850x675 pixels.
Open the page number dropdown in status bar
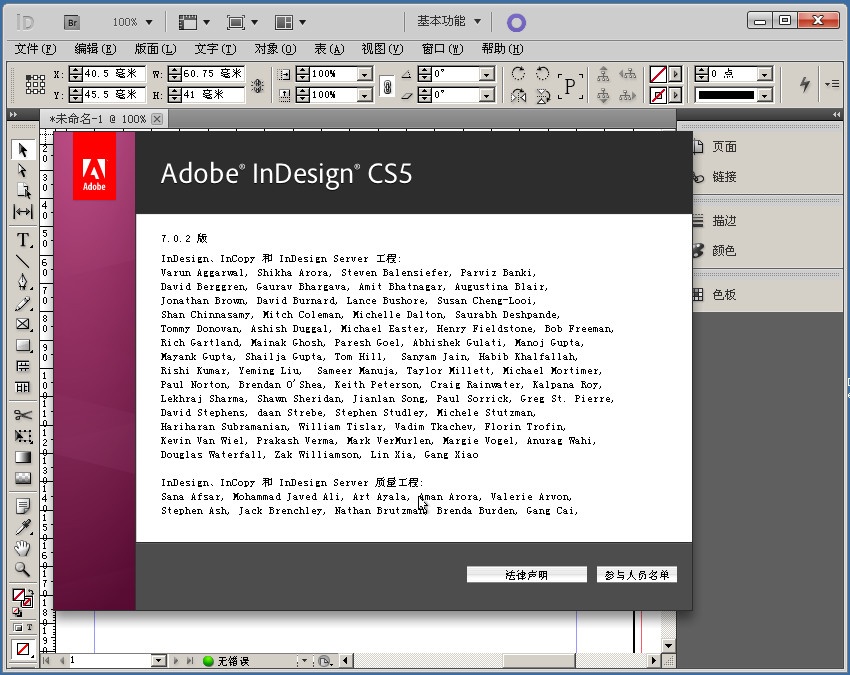coord(158,661)
